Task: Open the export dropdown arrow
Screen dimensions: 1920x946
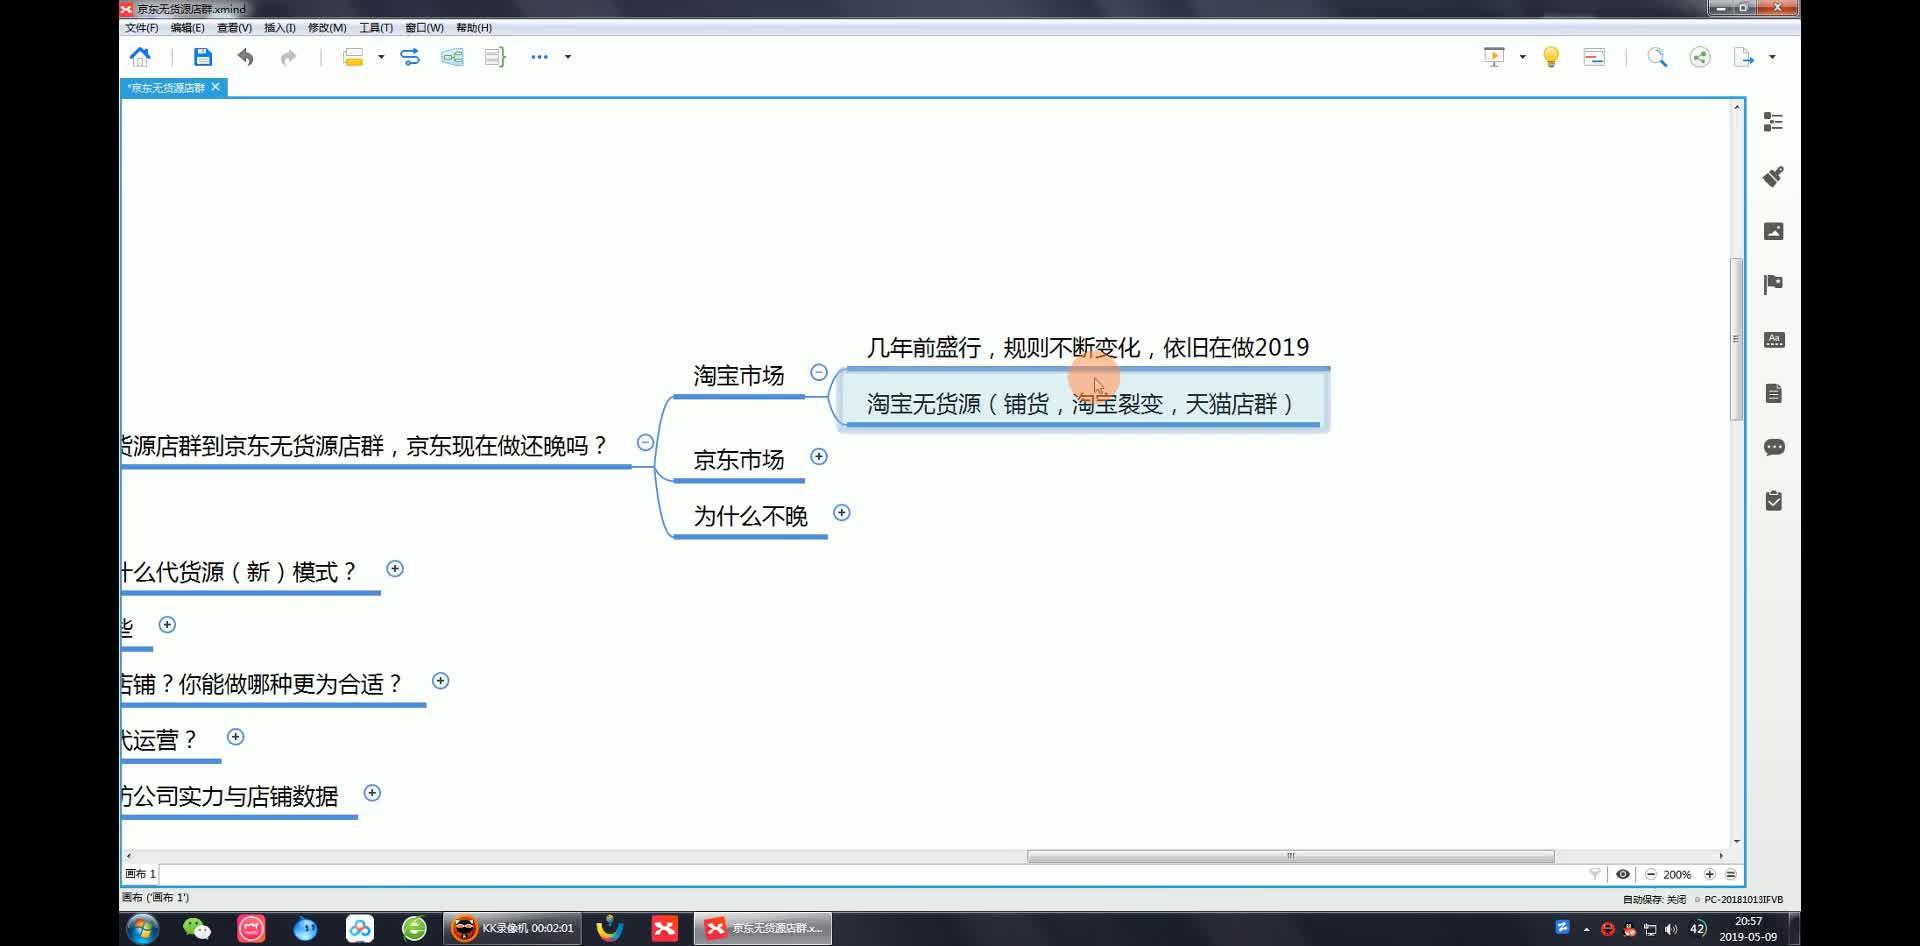Action: [x=1772, y=57]
